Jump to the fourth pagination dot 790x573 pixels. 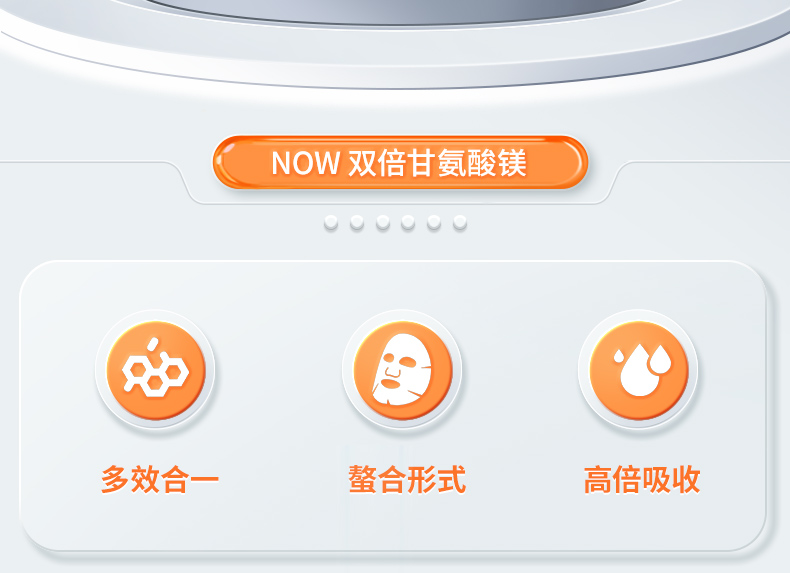(x=408, y=222)
